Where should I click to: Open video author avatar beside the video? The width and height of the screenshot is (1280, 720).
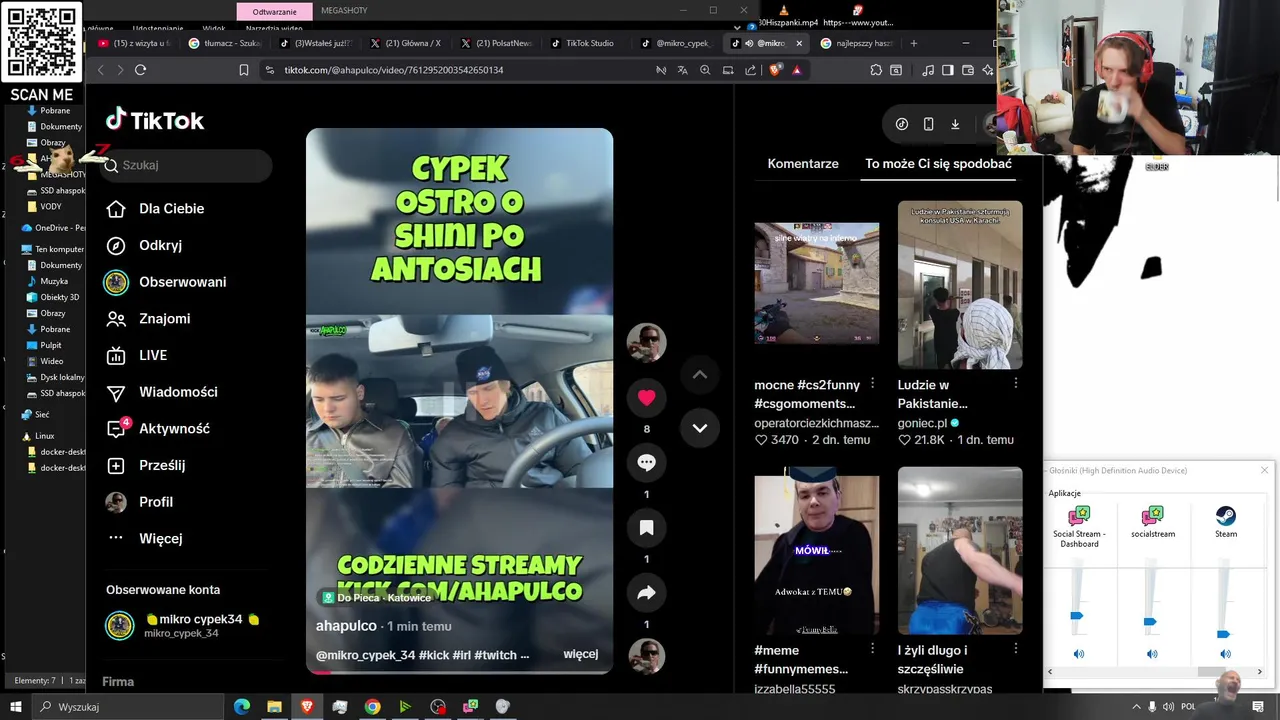[x=646, y=343]
